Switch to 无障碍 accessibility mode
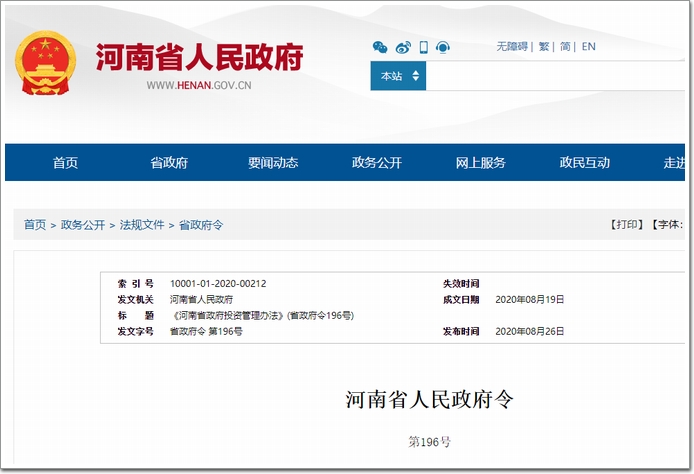The image size is (694, 474). point(513,47)
